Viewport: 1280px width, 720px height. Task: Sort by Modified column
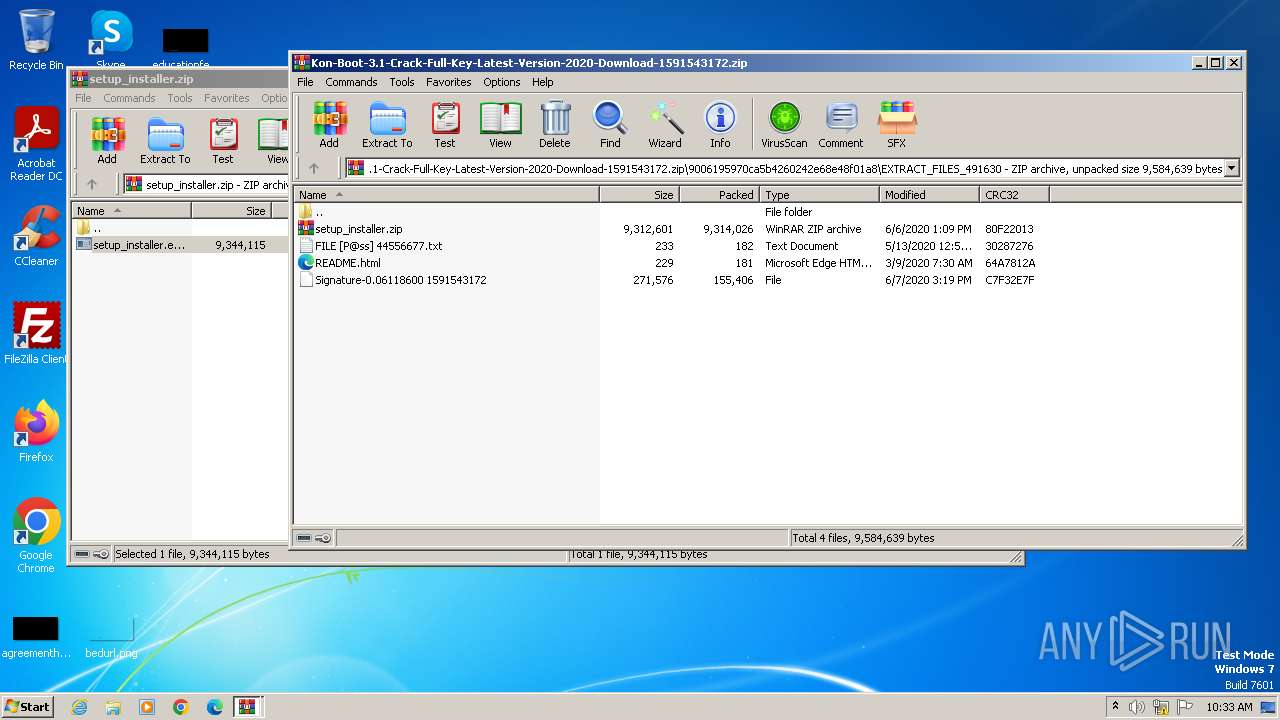pos(929,195)
